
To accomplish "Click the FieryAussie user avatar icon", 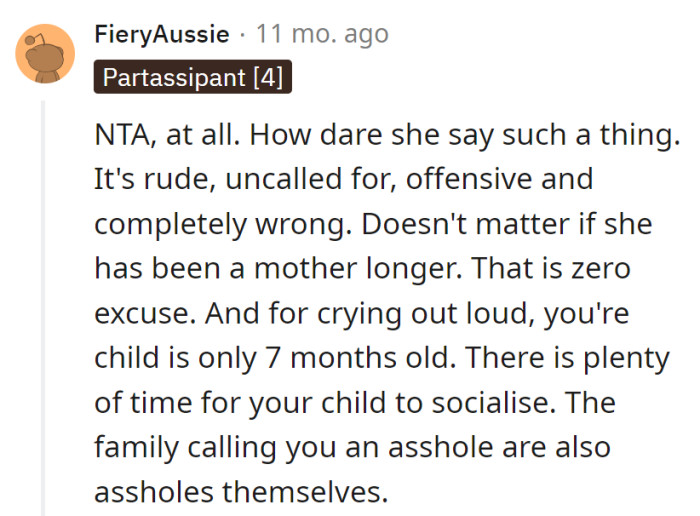I will 44,53.
